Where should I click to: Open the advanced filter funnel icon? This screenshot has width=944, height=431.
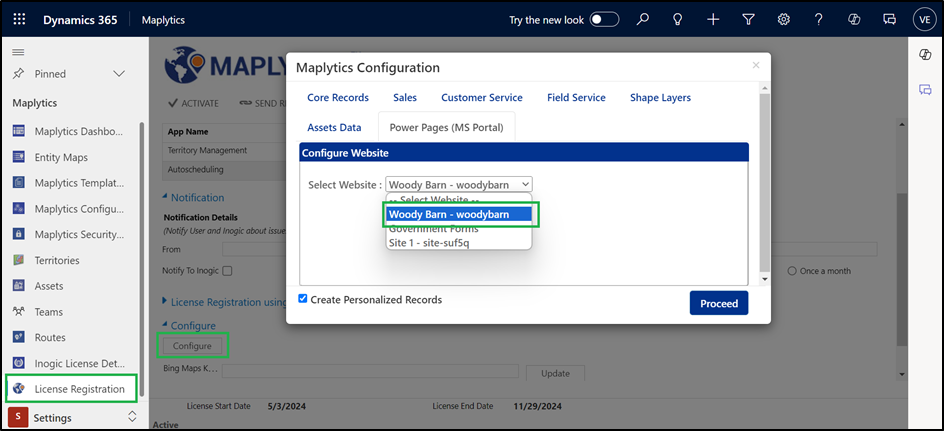click(x=748, y=20)
